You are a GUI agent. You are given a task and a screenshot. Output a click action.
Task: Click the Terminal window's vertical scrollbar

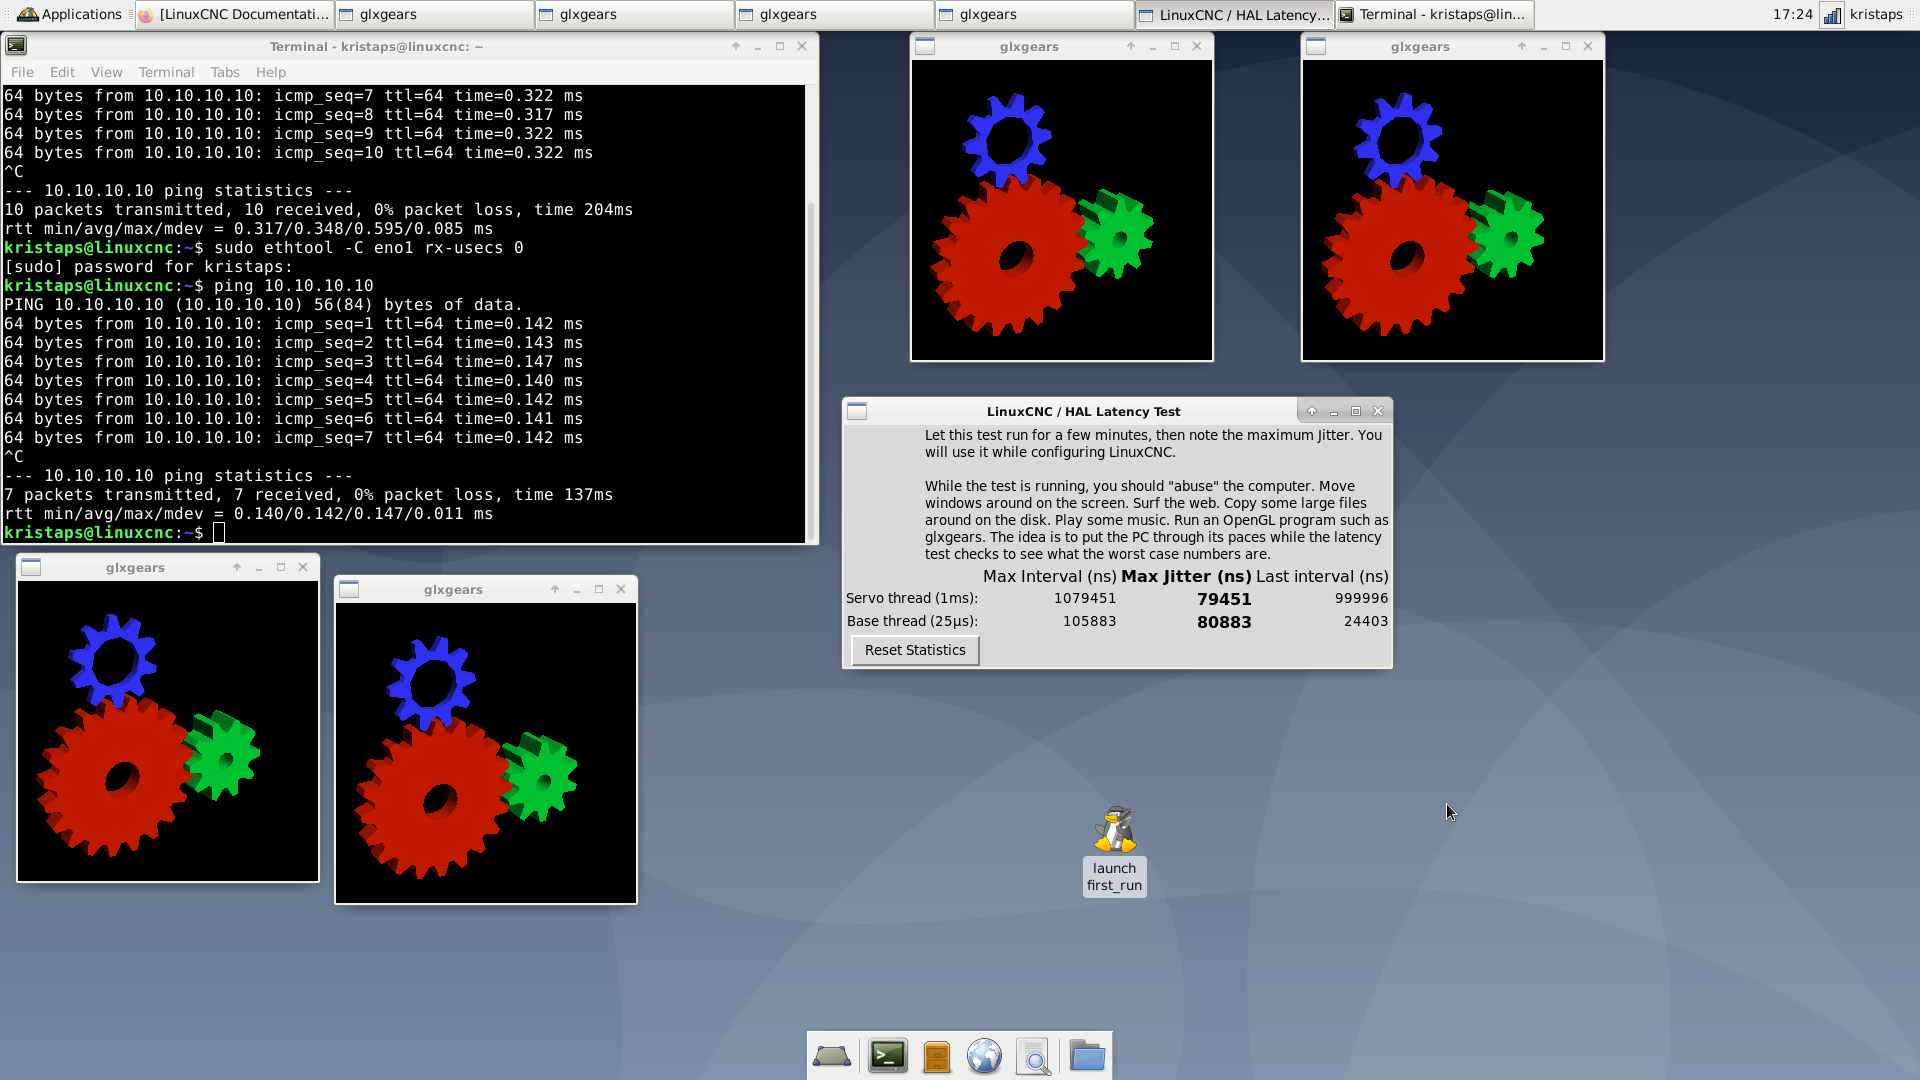(811, 370)
